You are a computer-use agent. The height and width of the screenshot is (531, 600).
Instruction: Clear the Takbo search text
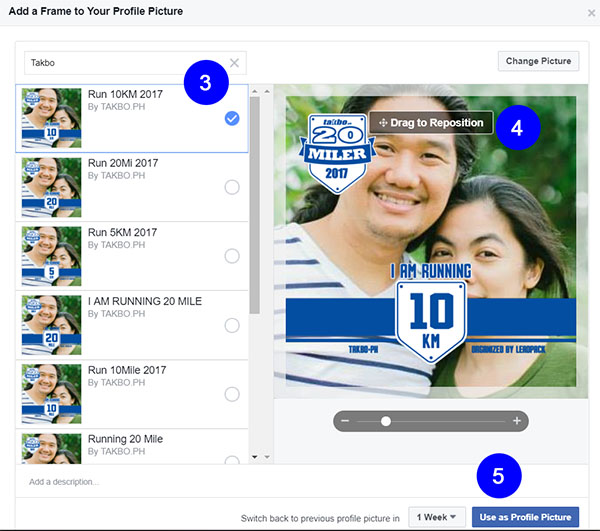(x=234, y=62)
